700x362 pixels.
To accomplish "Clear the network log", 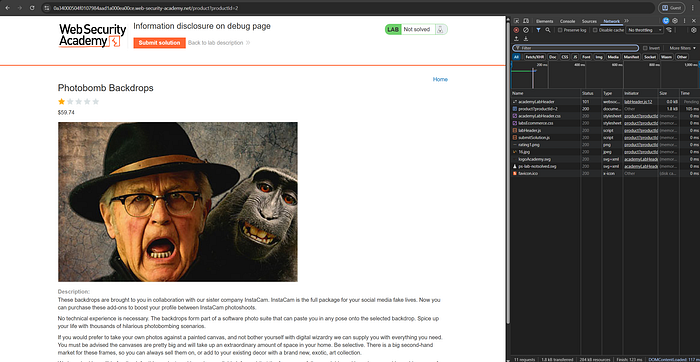I will [x=526, y=30].
